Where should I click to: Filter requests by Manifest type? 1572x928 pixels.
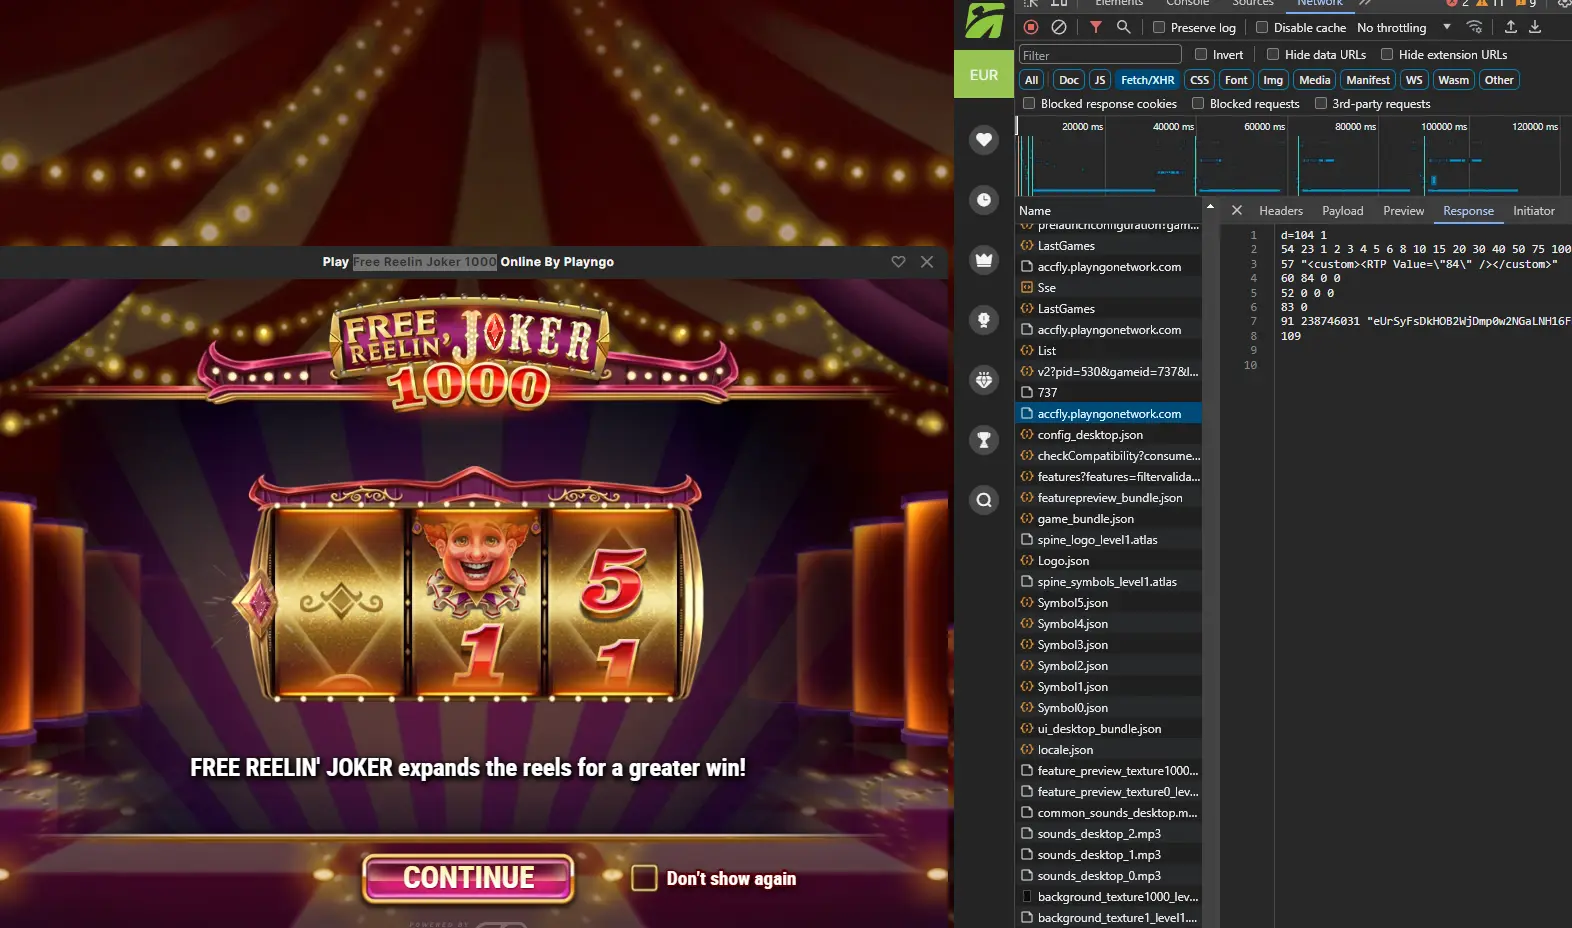click(x=1367, y=80)
